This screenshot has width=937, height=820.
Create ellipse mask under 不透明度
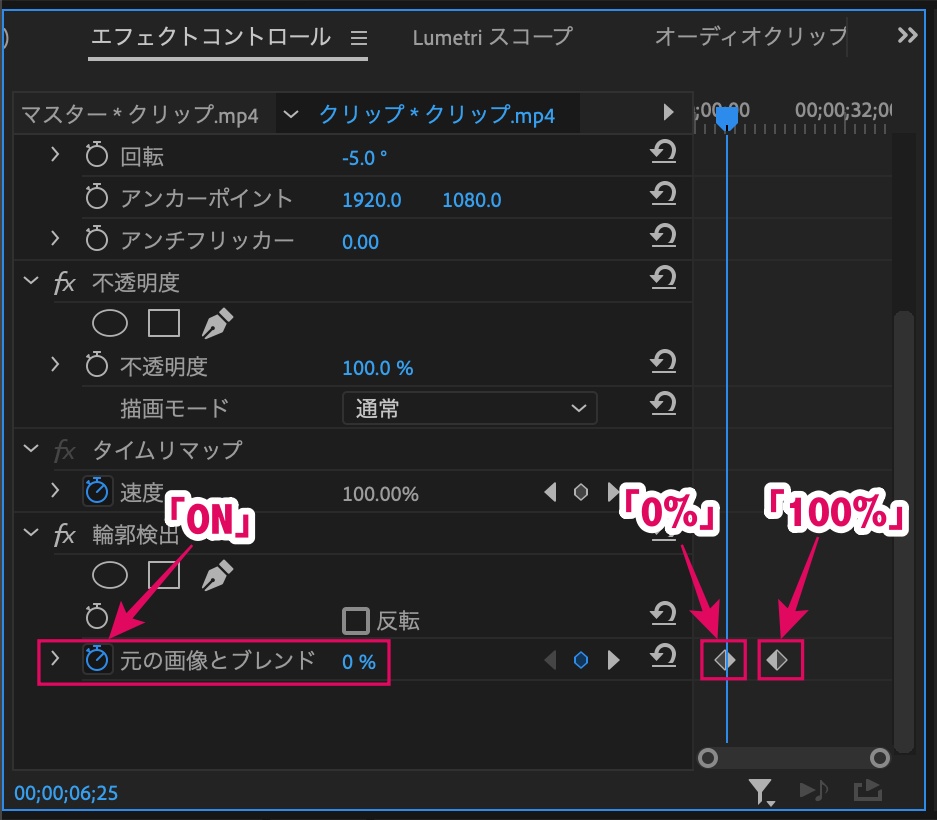(x=110, y=323)
